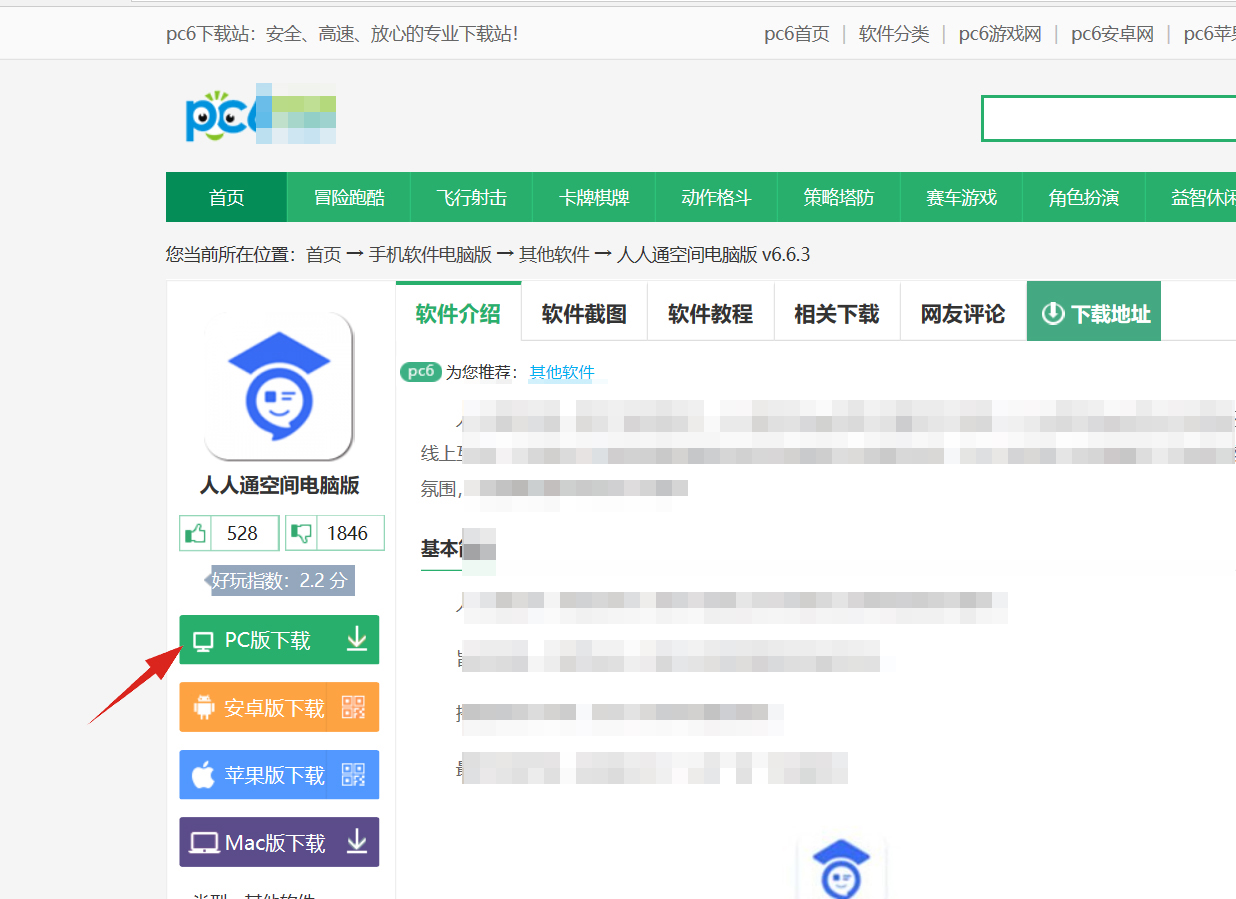Open the 人人通空间 app icon image
Screen dimensions: 1236x899
tap(279, 386)
